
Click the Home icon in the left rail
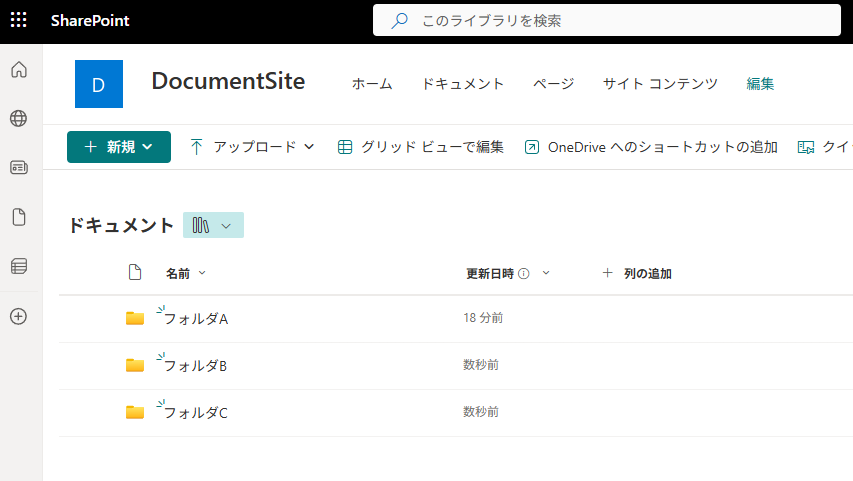[x=19, y=70]
